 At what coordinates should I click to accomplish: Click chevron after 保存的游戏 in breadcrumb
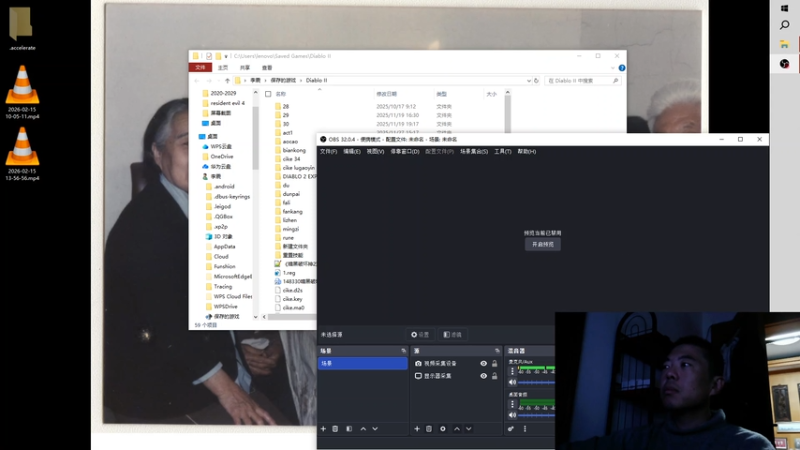coord(301,81)
